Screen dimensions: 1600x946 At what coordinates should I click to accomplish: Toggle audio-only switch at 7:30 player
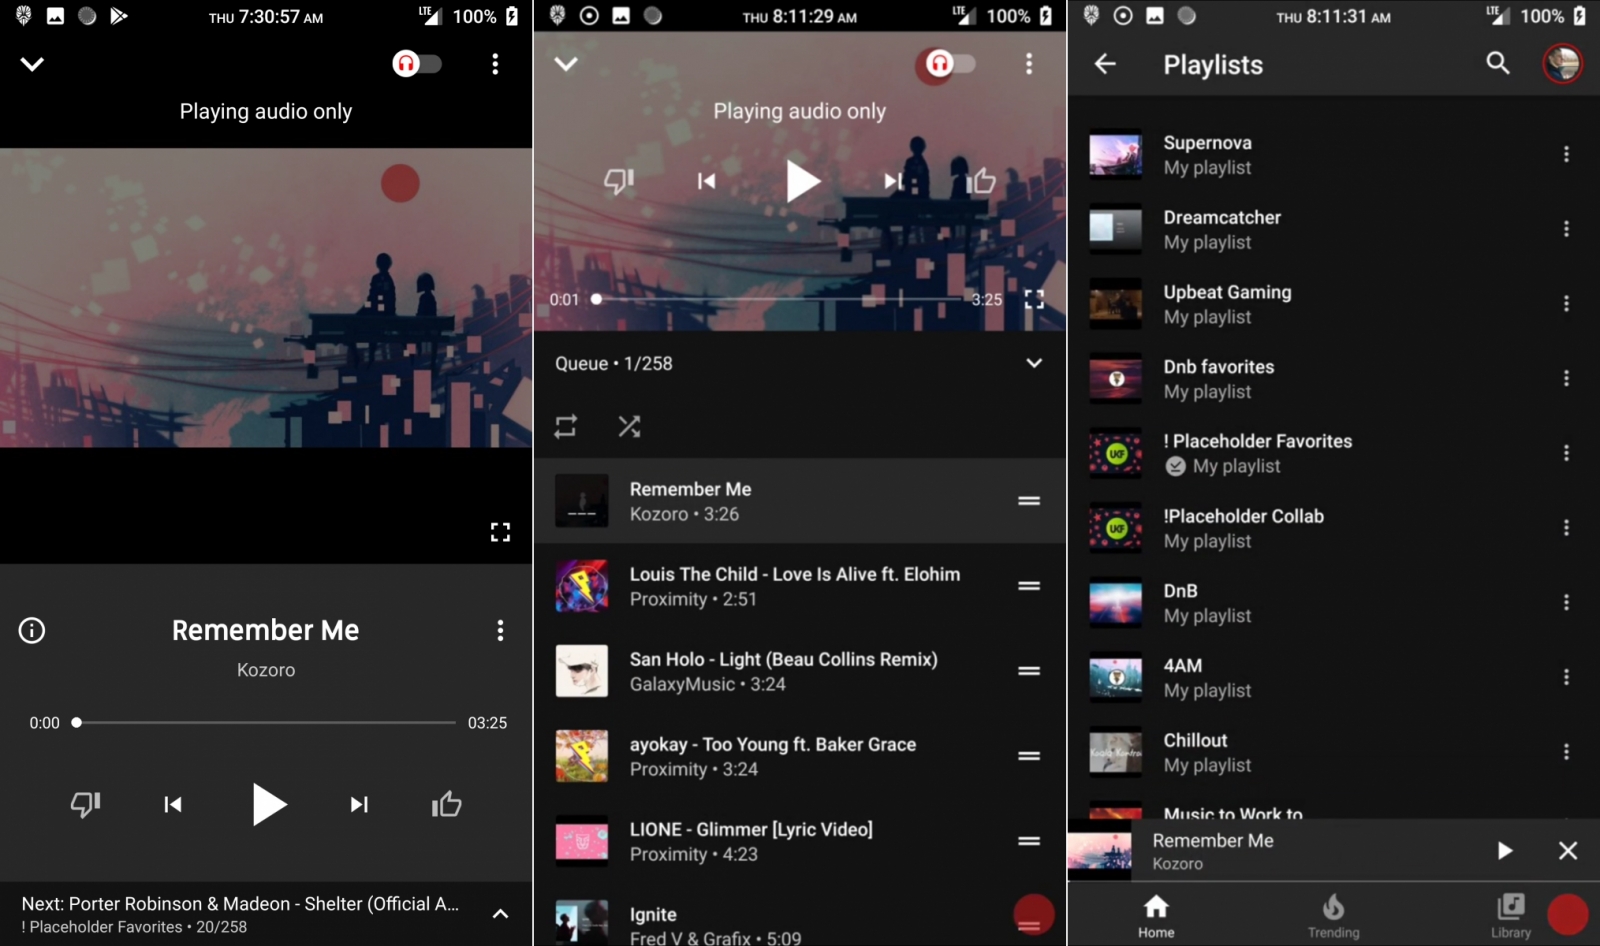pyautogui.click(x=417, y=64)
